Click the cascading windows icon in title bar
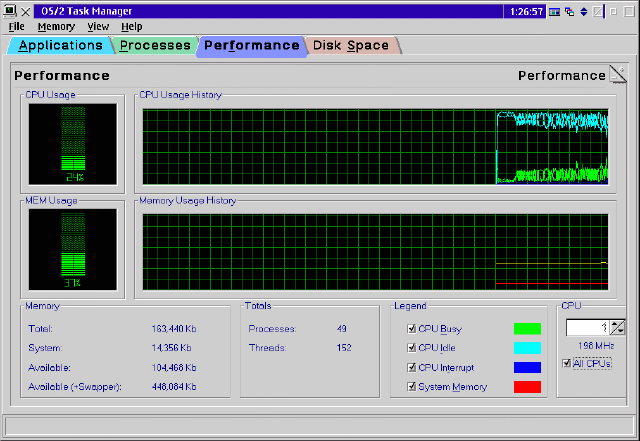640x441 pixels. 569,11
